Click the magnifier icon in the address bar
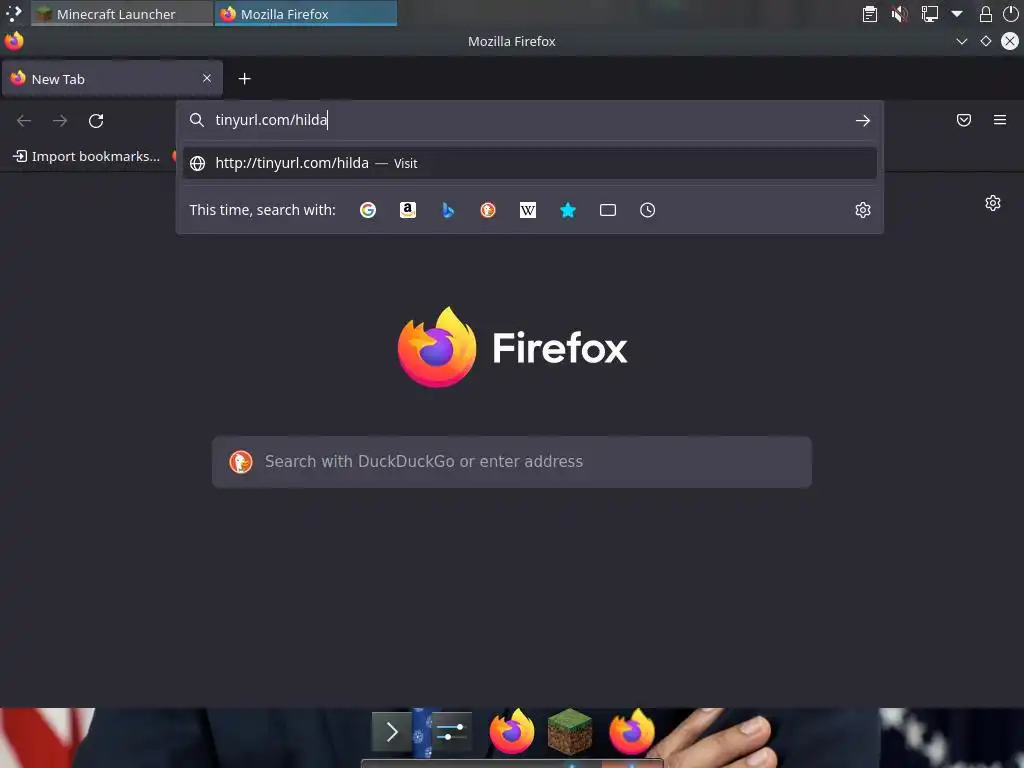Screen dimensions: 1024x768 tap(197, 120)
